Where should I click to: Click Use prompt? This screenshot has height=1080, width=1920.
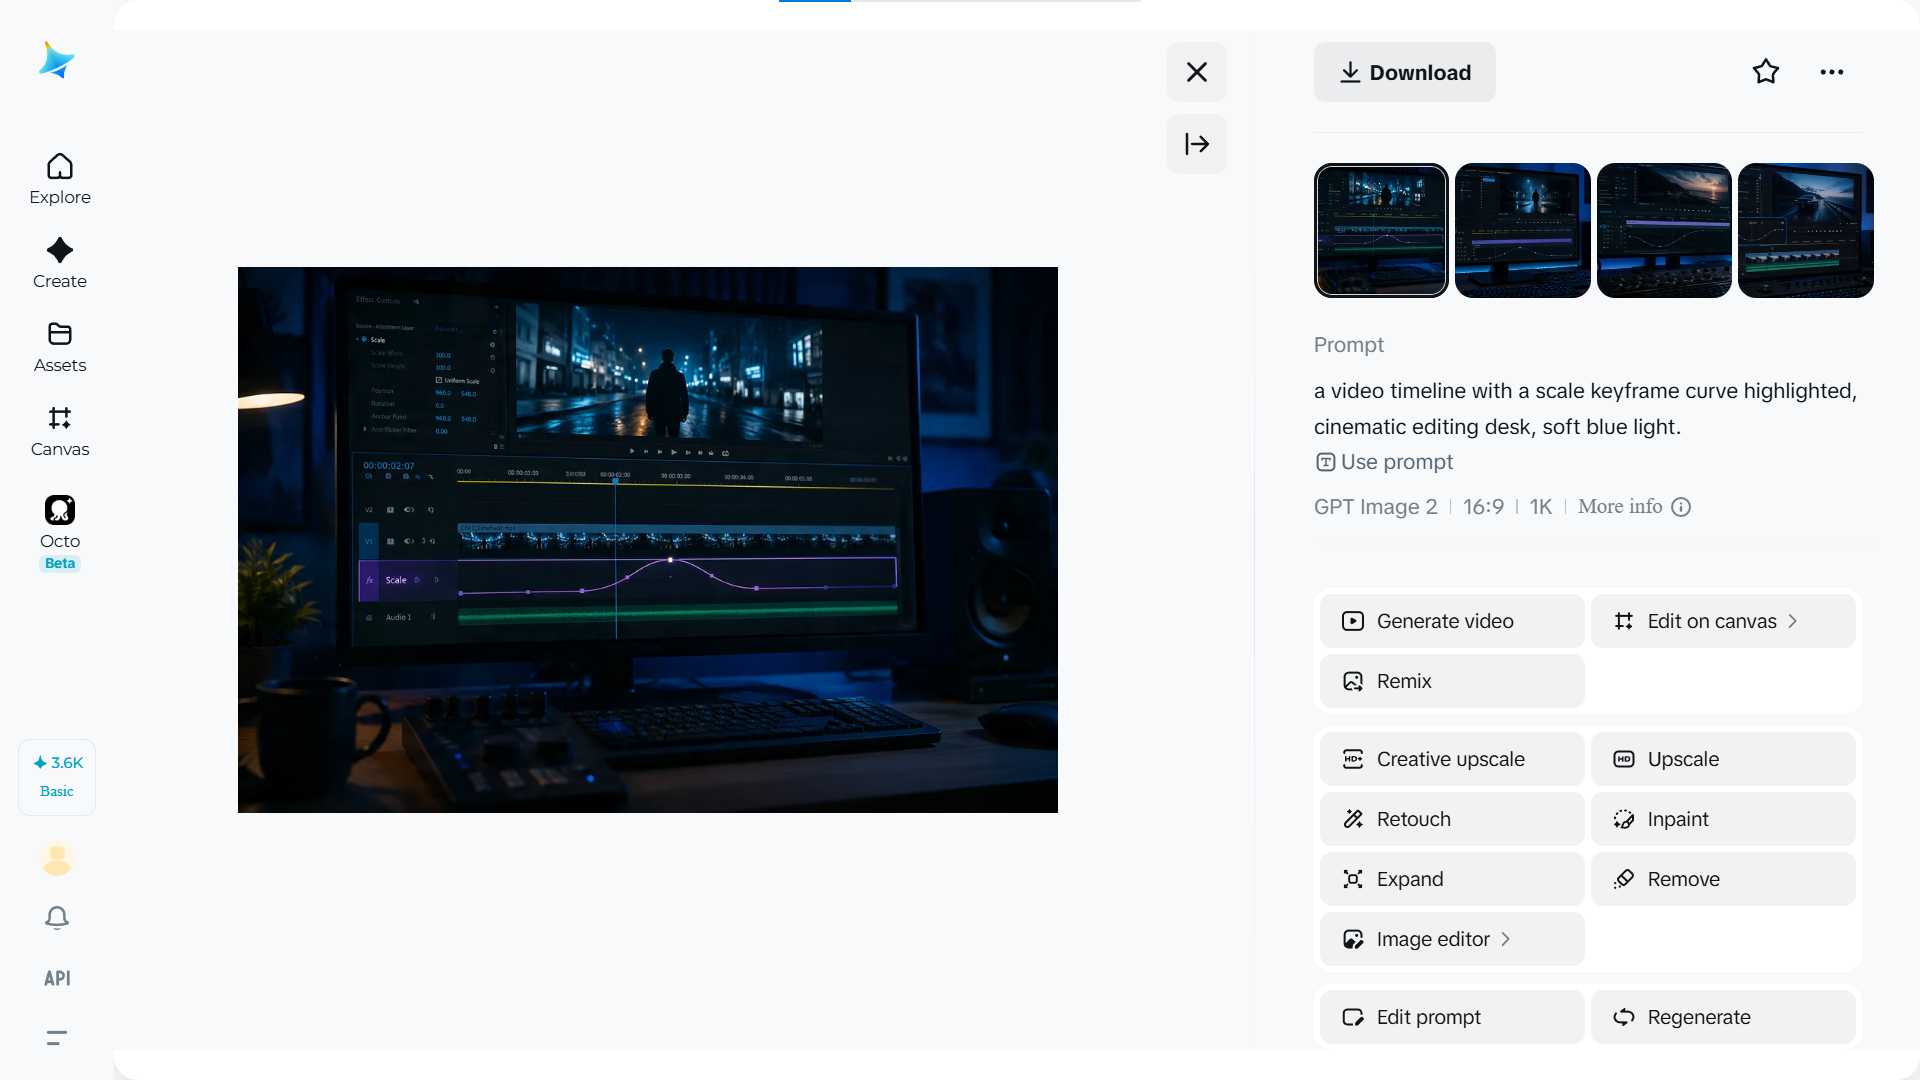tap(1384, 462)
